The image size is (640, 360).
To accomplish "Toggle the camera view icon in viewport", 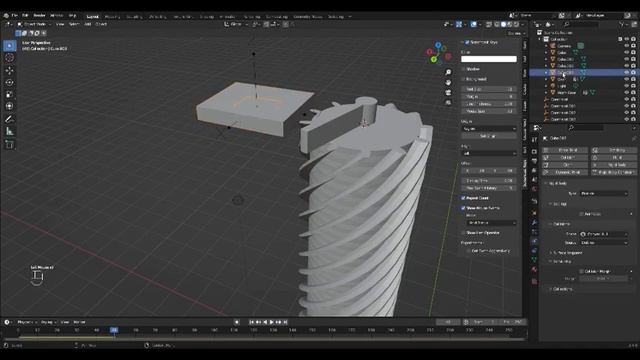I will [x=448, y=93].
